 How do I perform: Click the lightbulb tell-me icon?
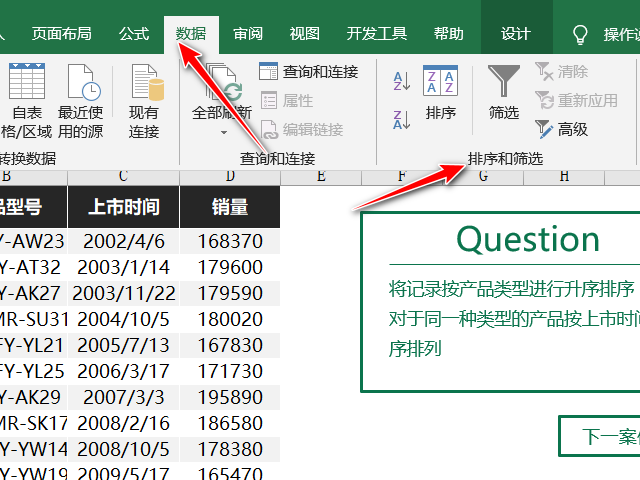(x=580, y=35)
